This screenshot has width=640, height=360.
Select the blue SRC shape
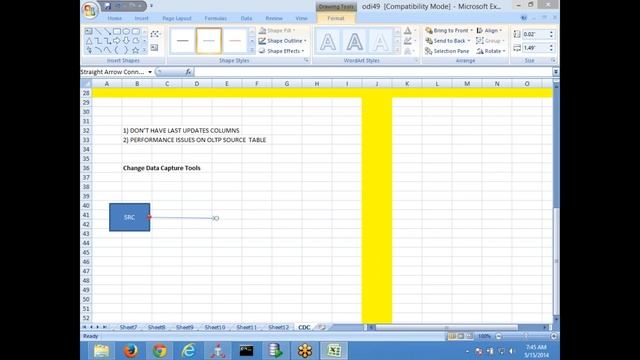point(129,217)
